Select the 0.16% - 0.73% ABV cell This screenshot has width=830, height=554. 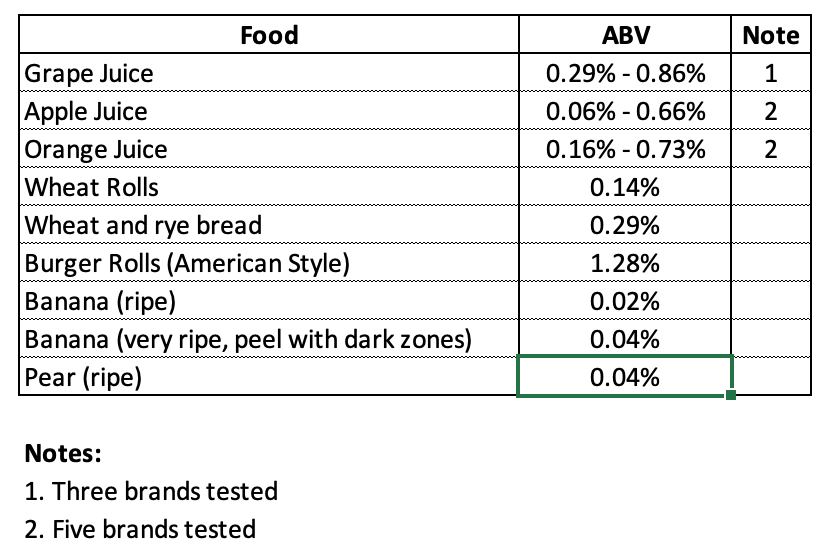625,150
